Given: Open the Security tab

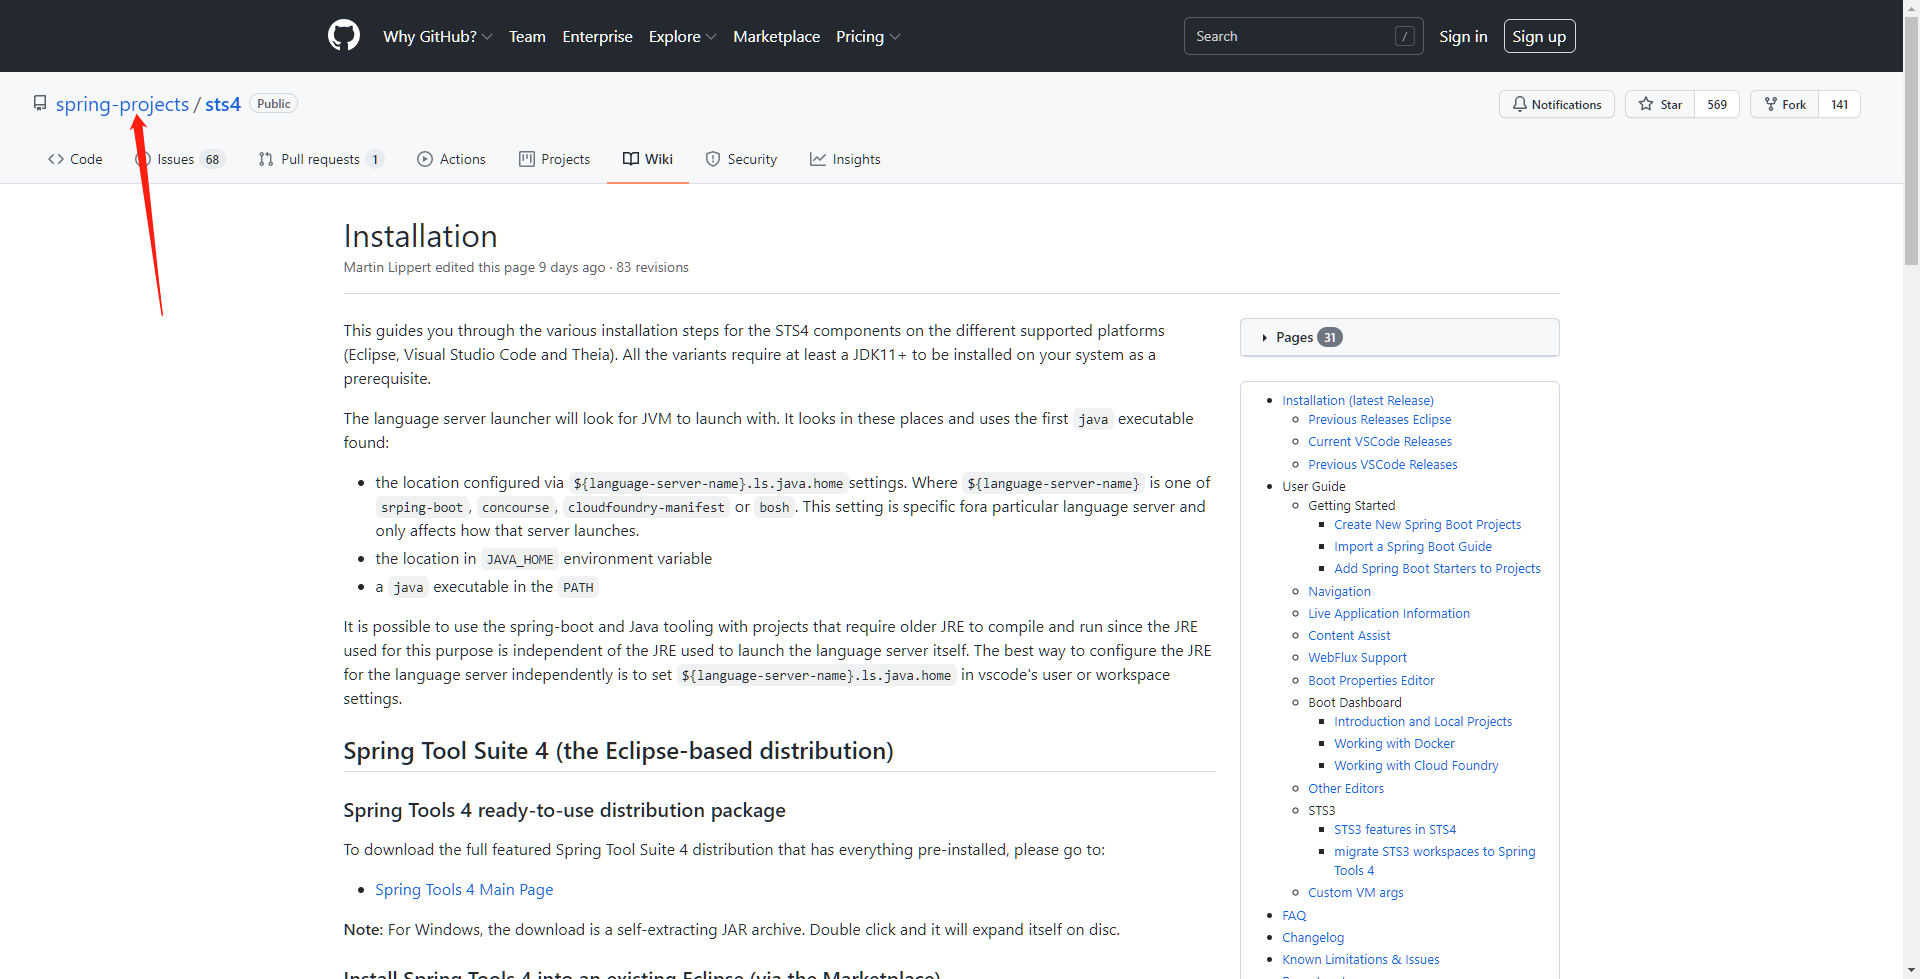Looking at the screenshot, I should (x=741, y=159).
